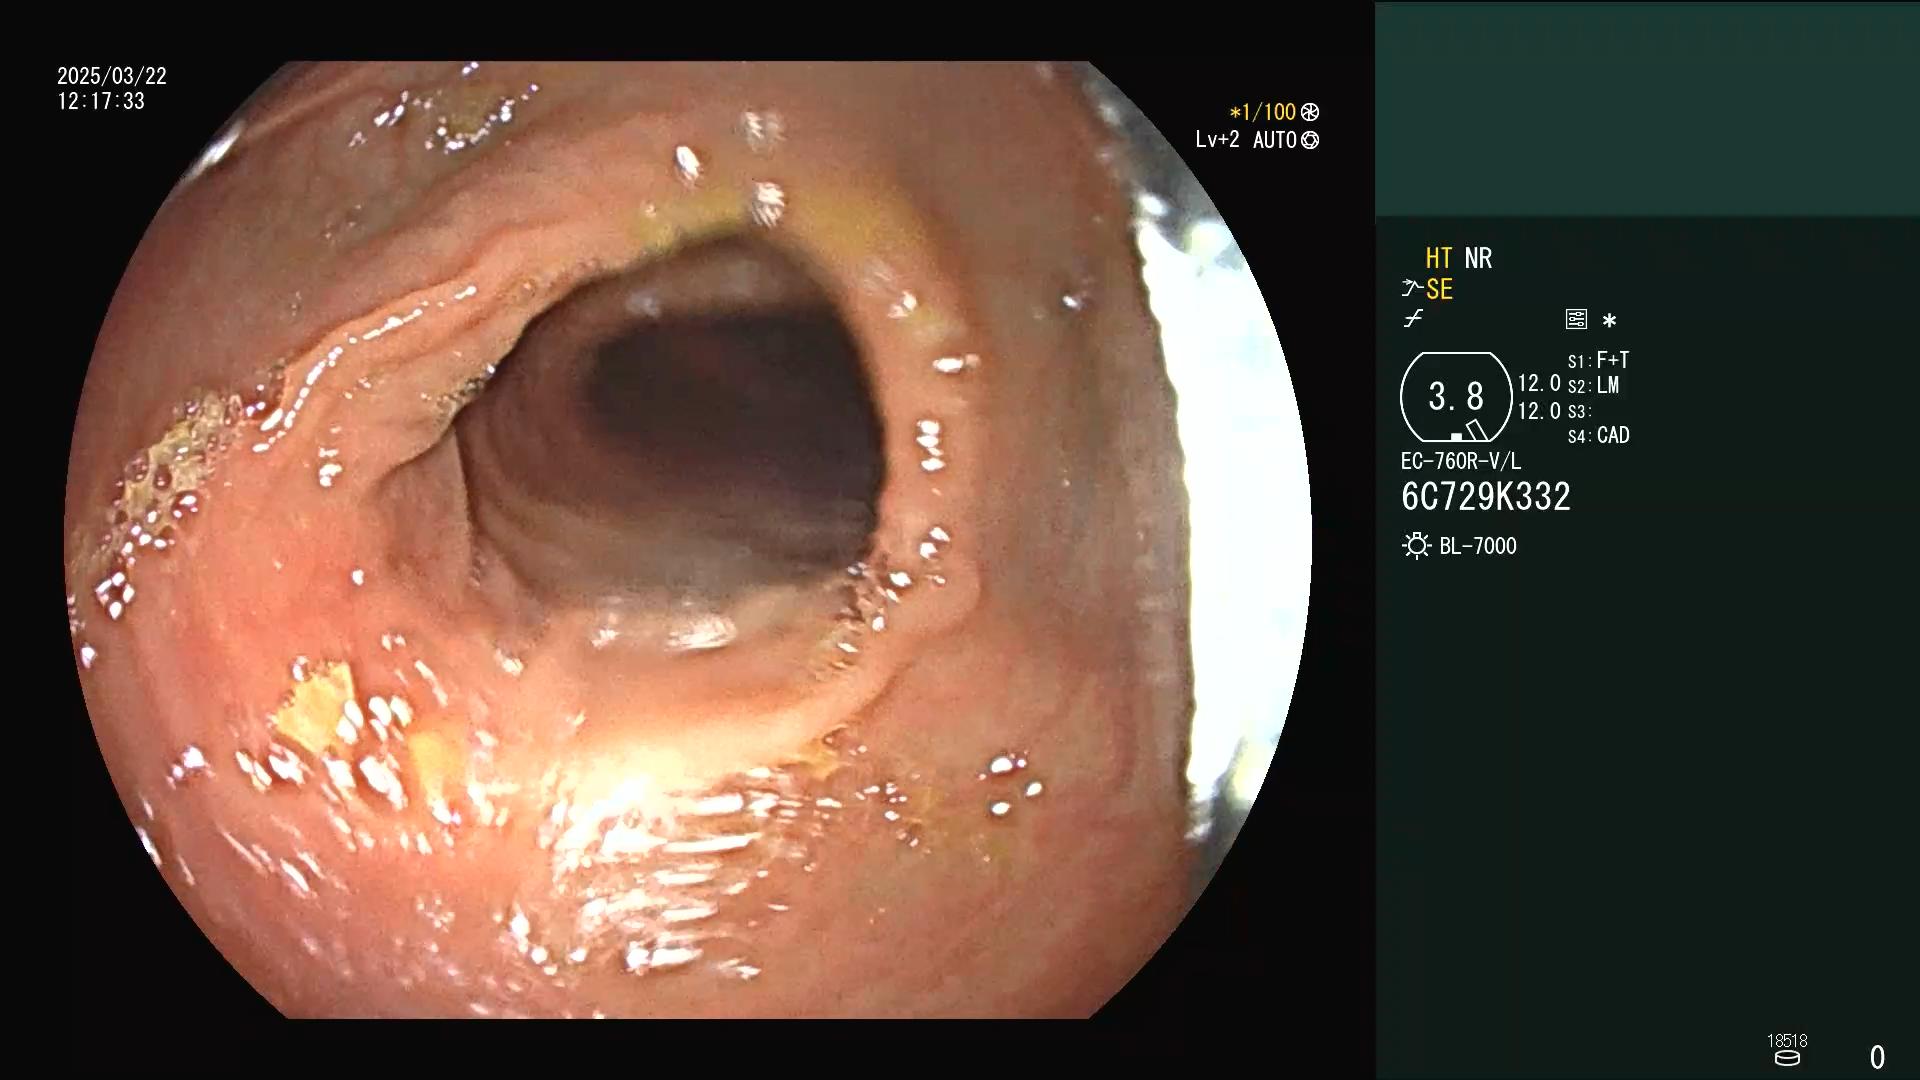Click the *1/100 shutter speed value
Screen dimensions: 1920x1080
click(1262, 112)
